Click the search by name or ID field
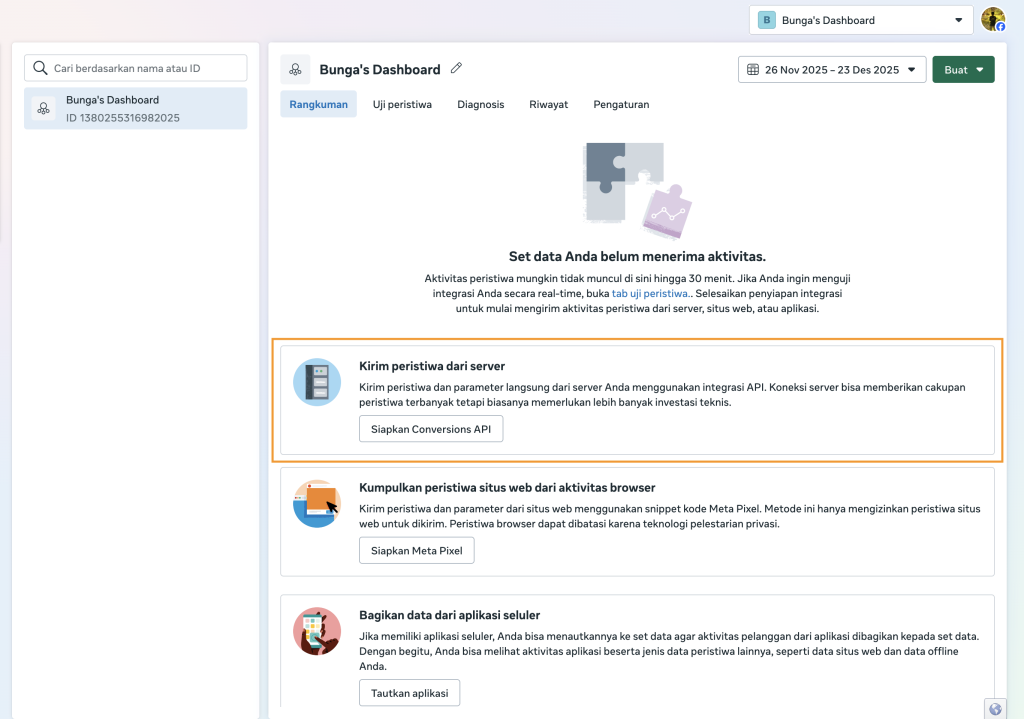Viewport: 1024px width, 719px height. click(136, 68)
